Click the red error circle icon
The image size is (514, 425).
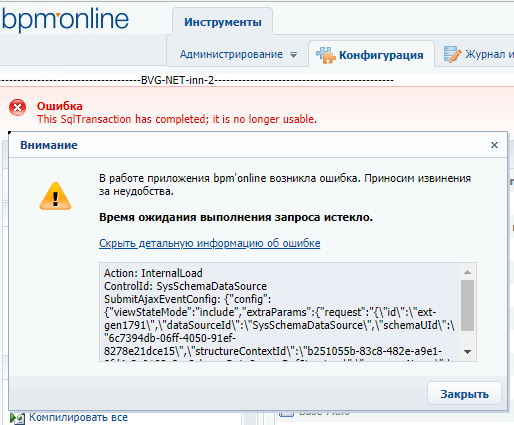tap(17, 108)
